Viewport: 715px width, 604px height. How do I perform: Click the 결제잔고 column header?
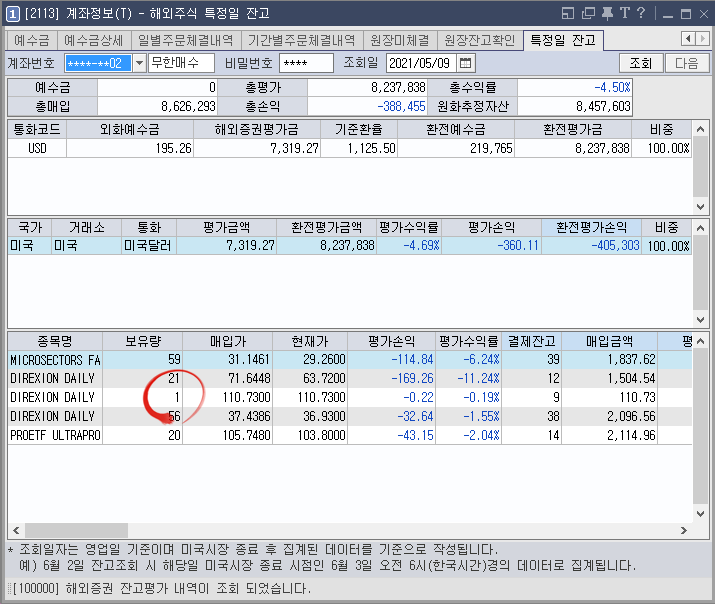[x=532, y=341]
